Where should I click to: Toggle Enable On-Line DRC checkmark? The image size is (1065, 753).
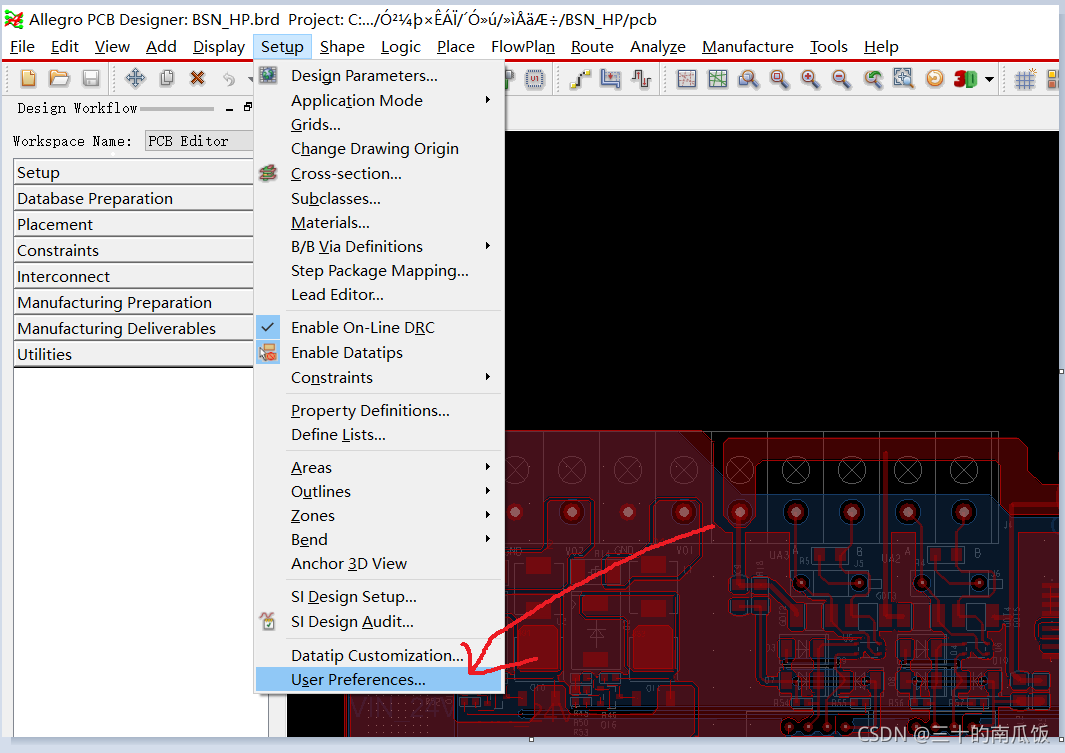pyautogui.click(x=268, y=327)
